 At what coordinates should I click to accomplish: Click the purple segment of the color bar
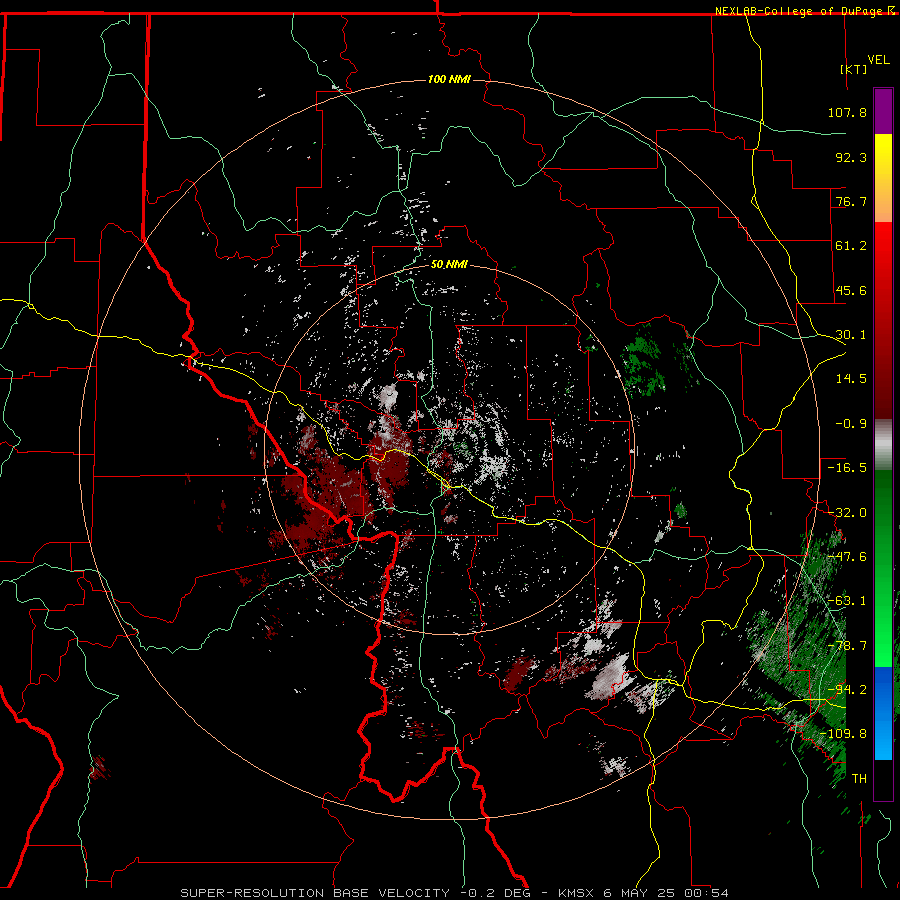[x=883, y=111]
